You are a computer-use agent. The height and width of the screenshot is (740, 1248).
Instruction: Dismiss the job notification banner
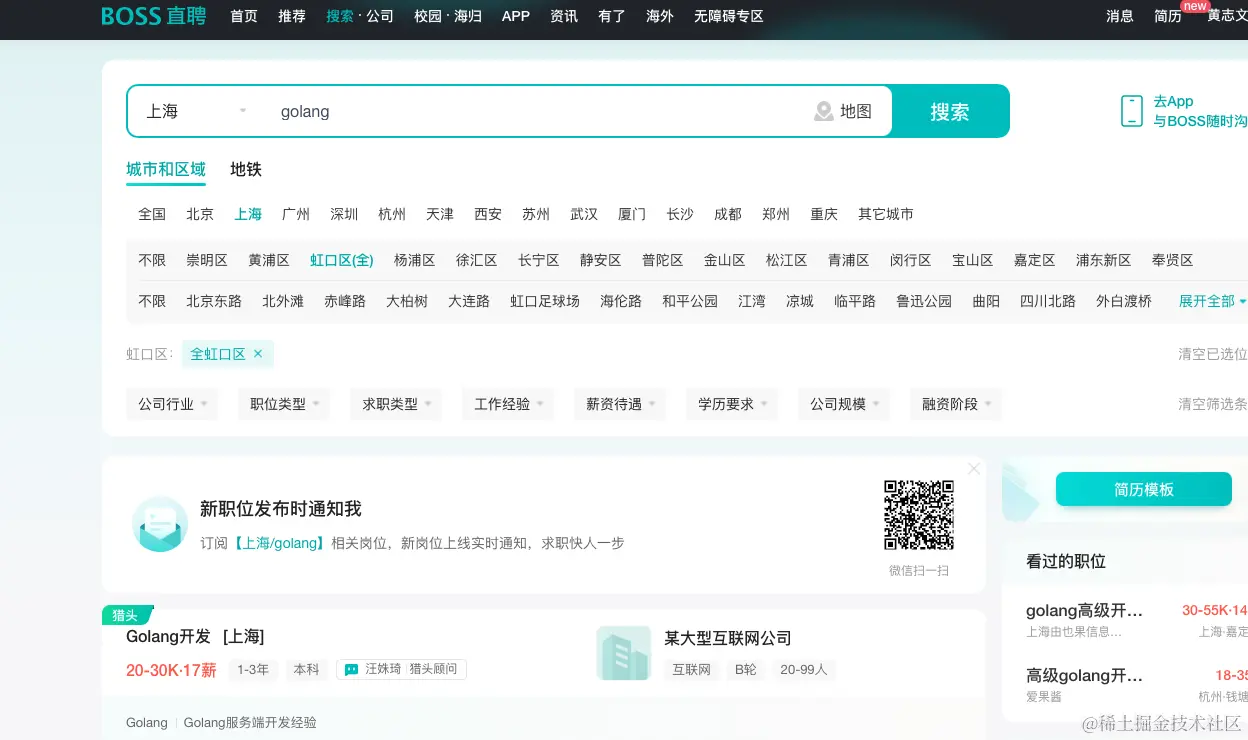(x=973, y=468)
